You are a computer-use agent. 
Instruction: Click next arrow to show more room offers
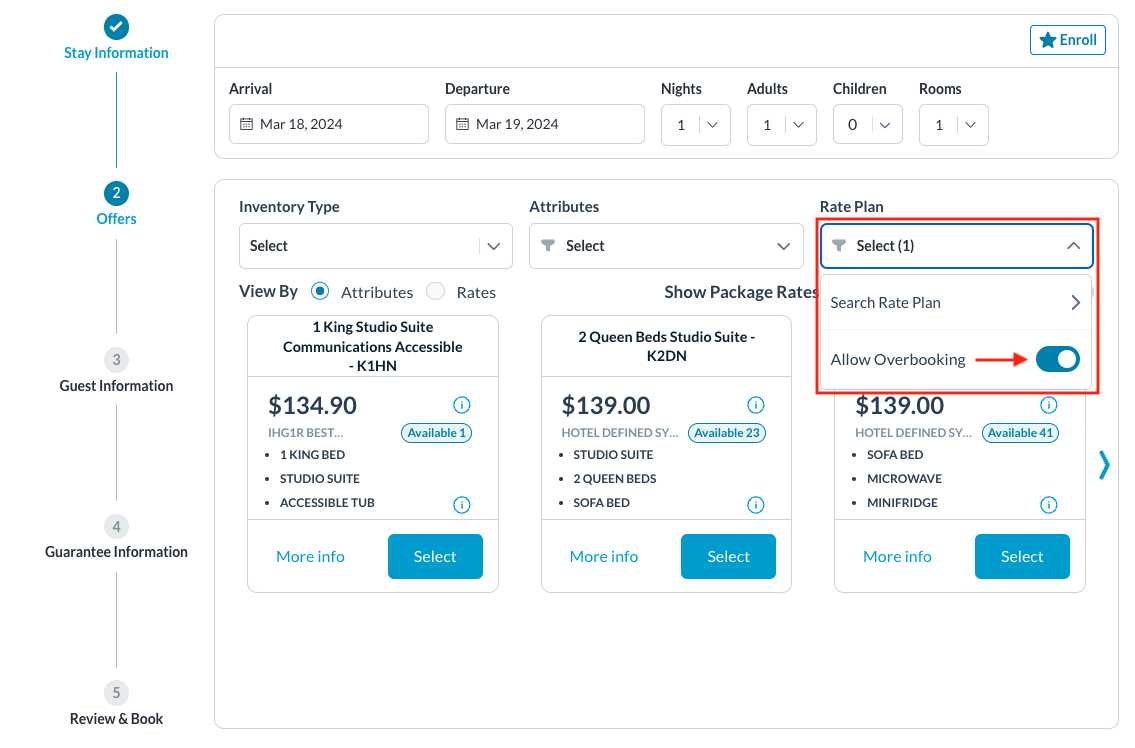point(1104,465)
